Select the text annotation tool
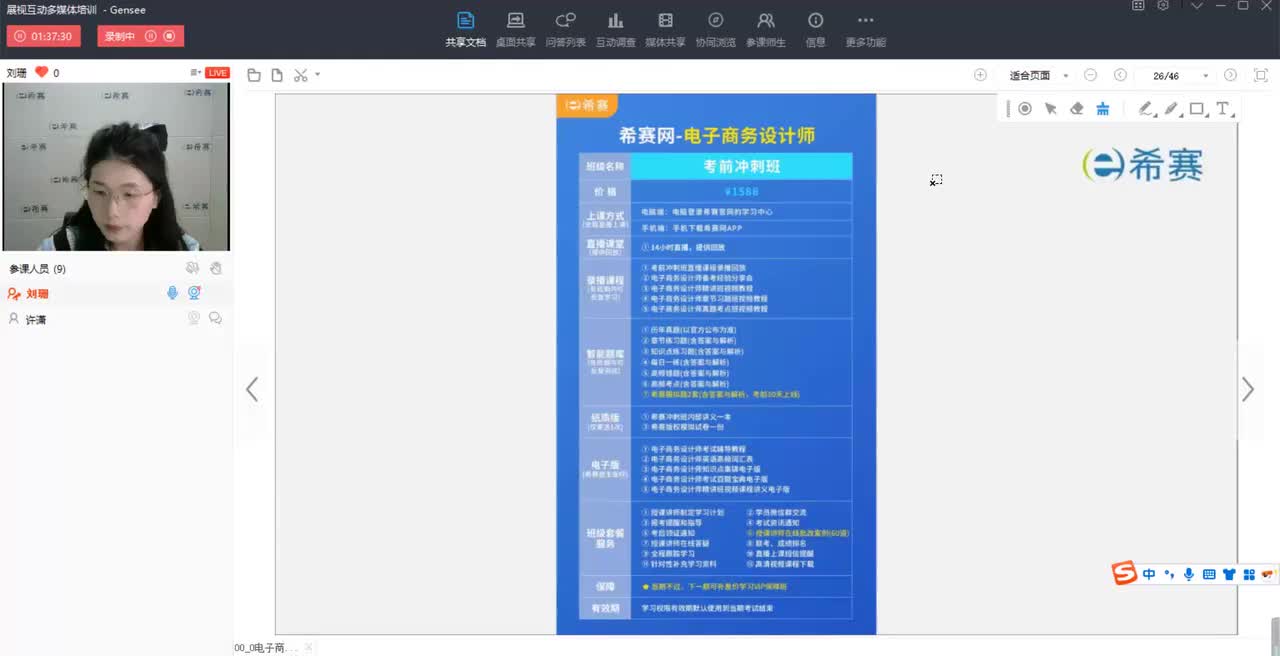1280x656 pixels. tap(1223, 109)
